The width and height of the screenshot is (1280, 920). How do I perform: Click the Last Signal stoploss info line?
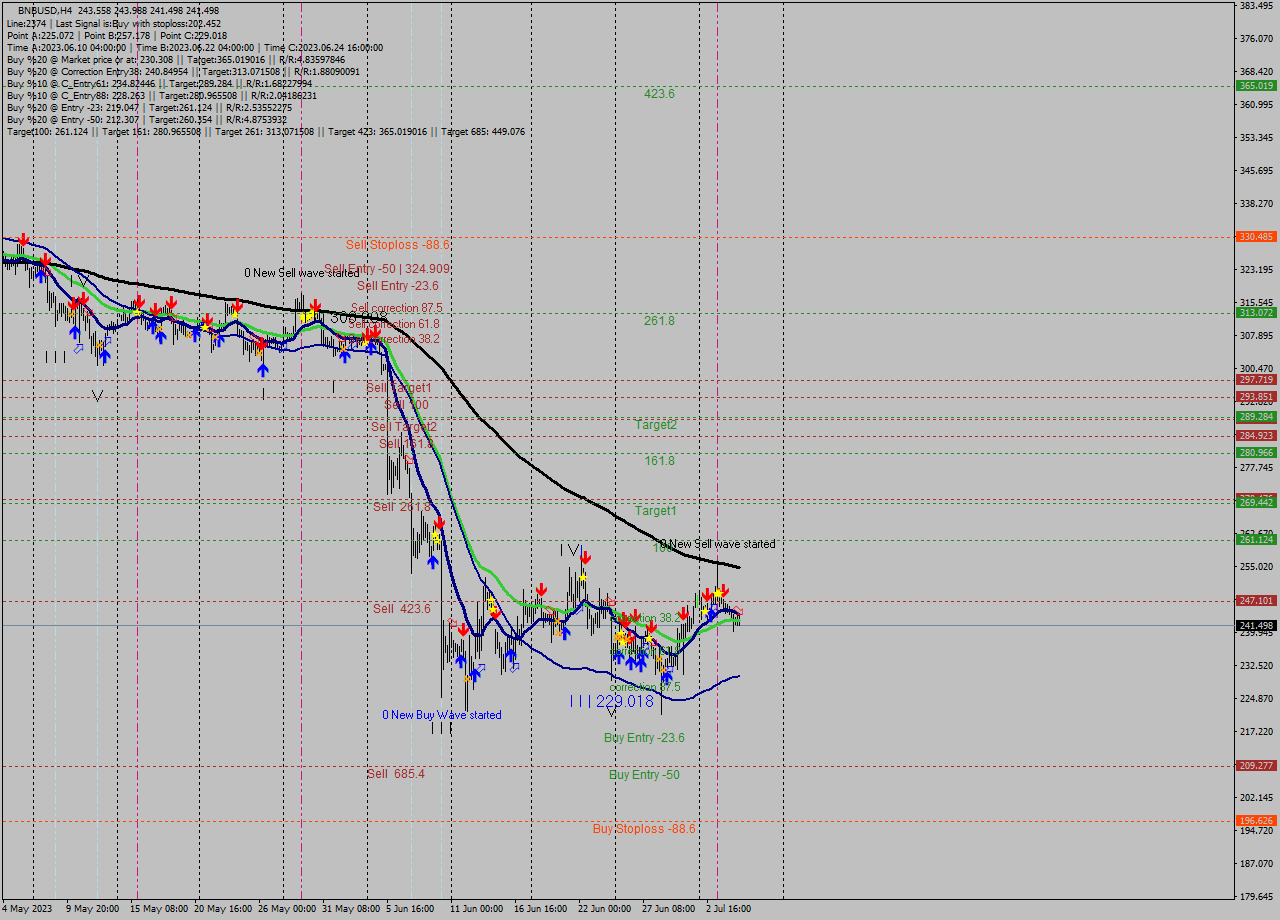[114, 23]
